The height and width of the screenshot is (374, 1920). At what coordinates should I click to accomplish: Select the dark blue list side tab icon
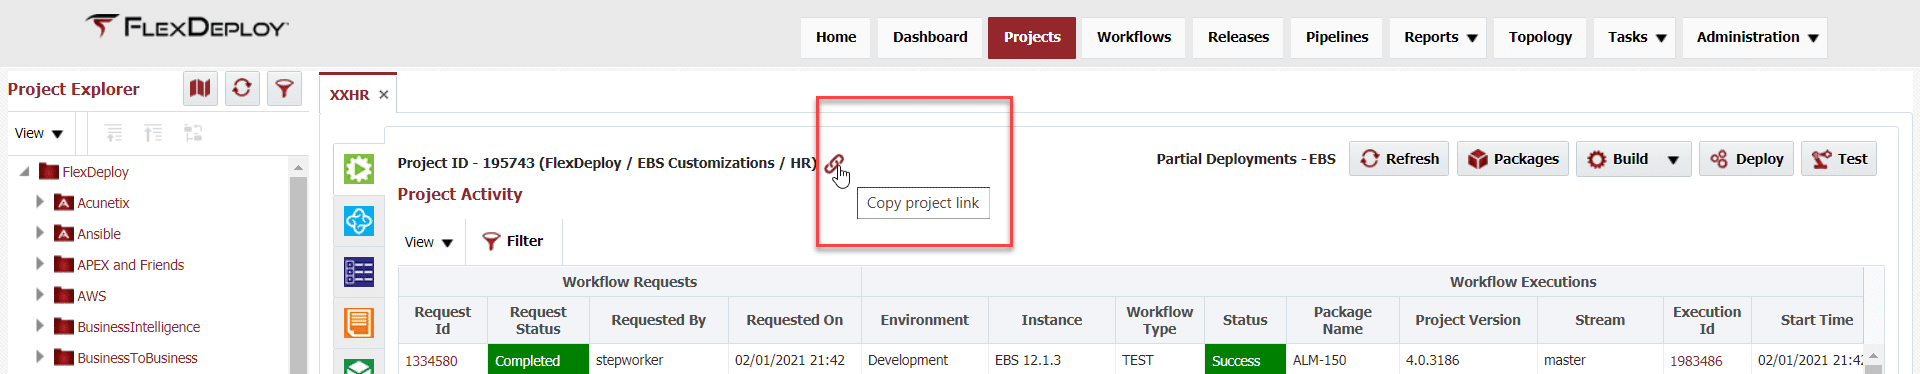359,272
